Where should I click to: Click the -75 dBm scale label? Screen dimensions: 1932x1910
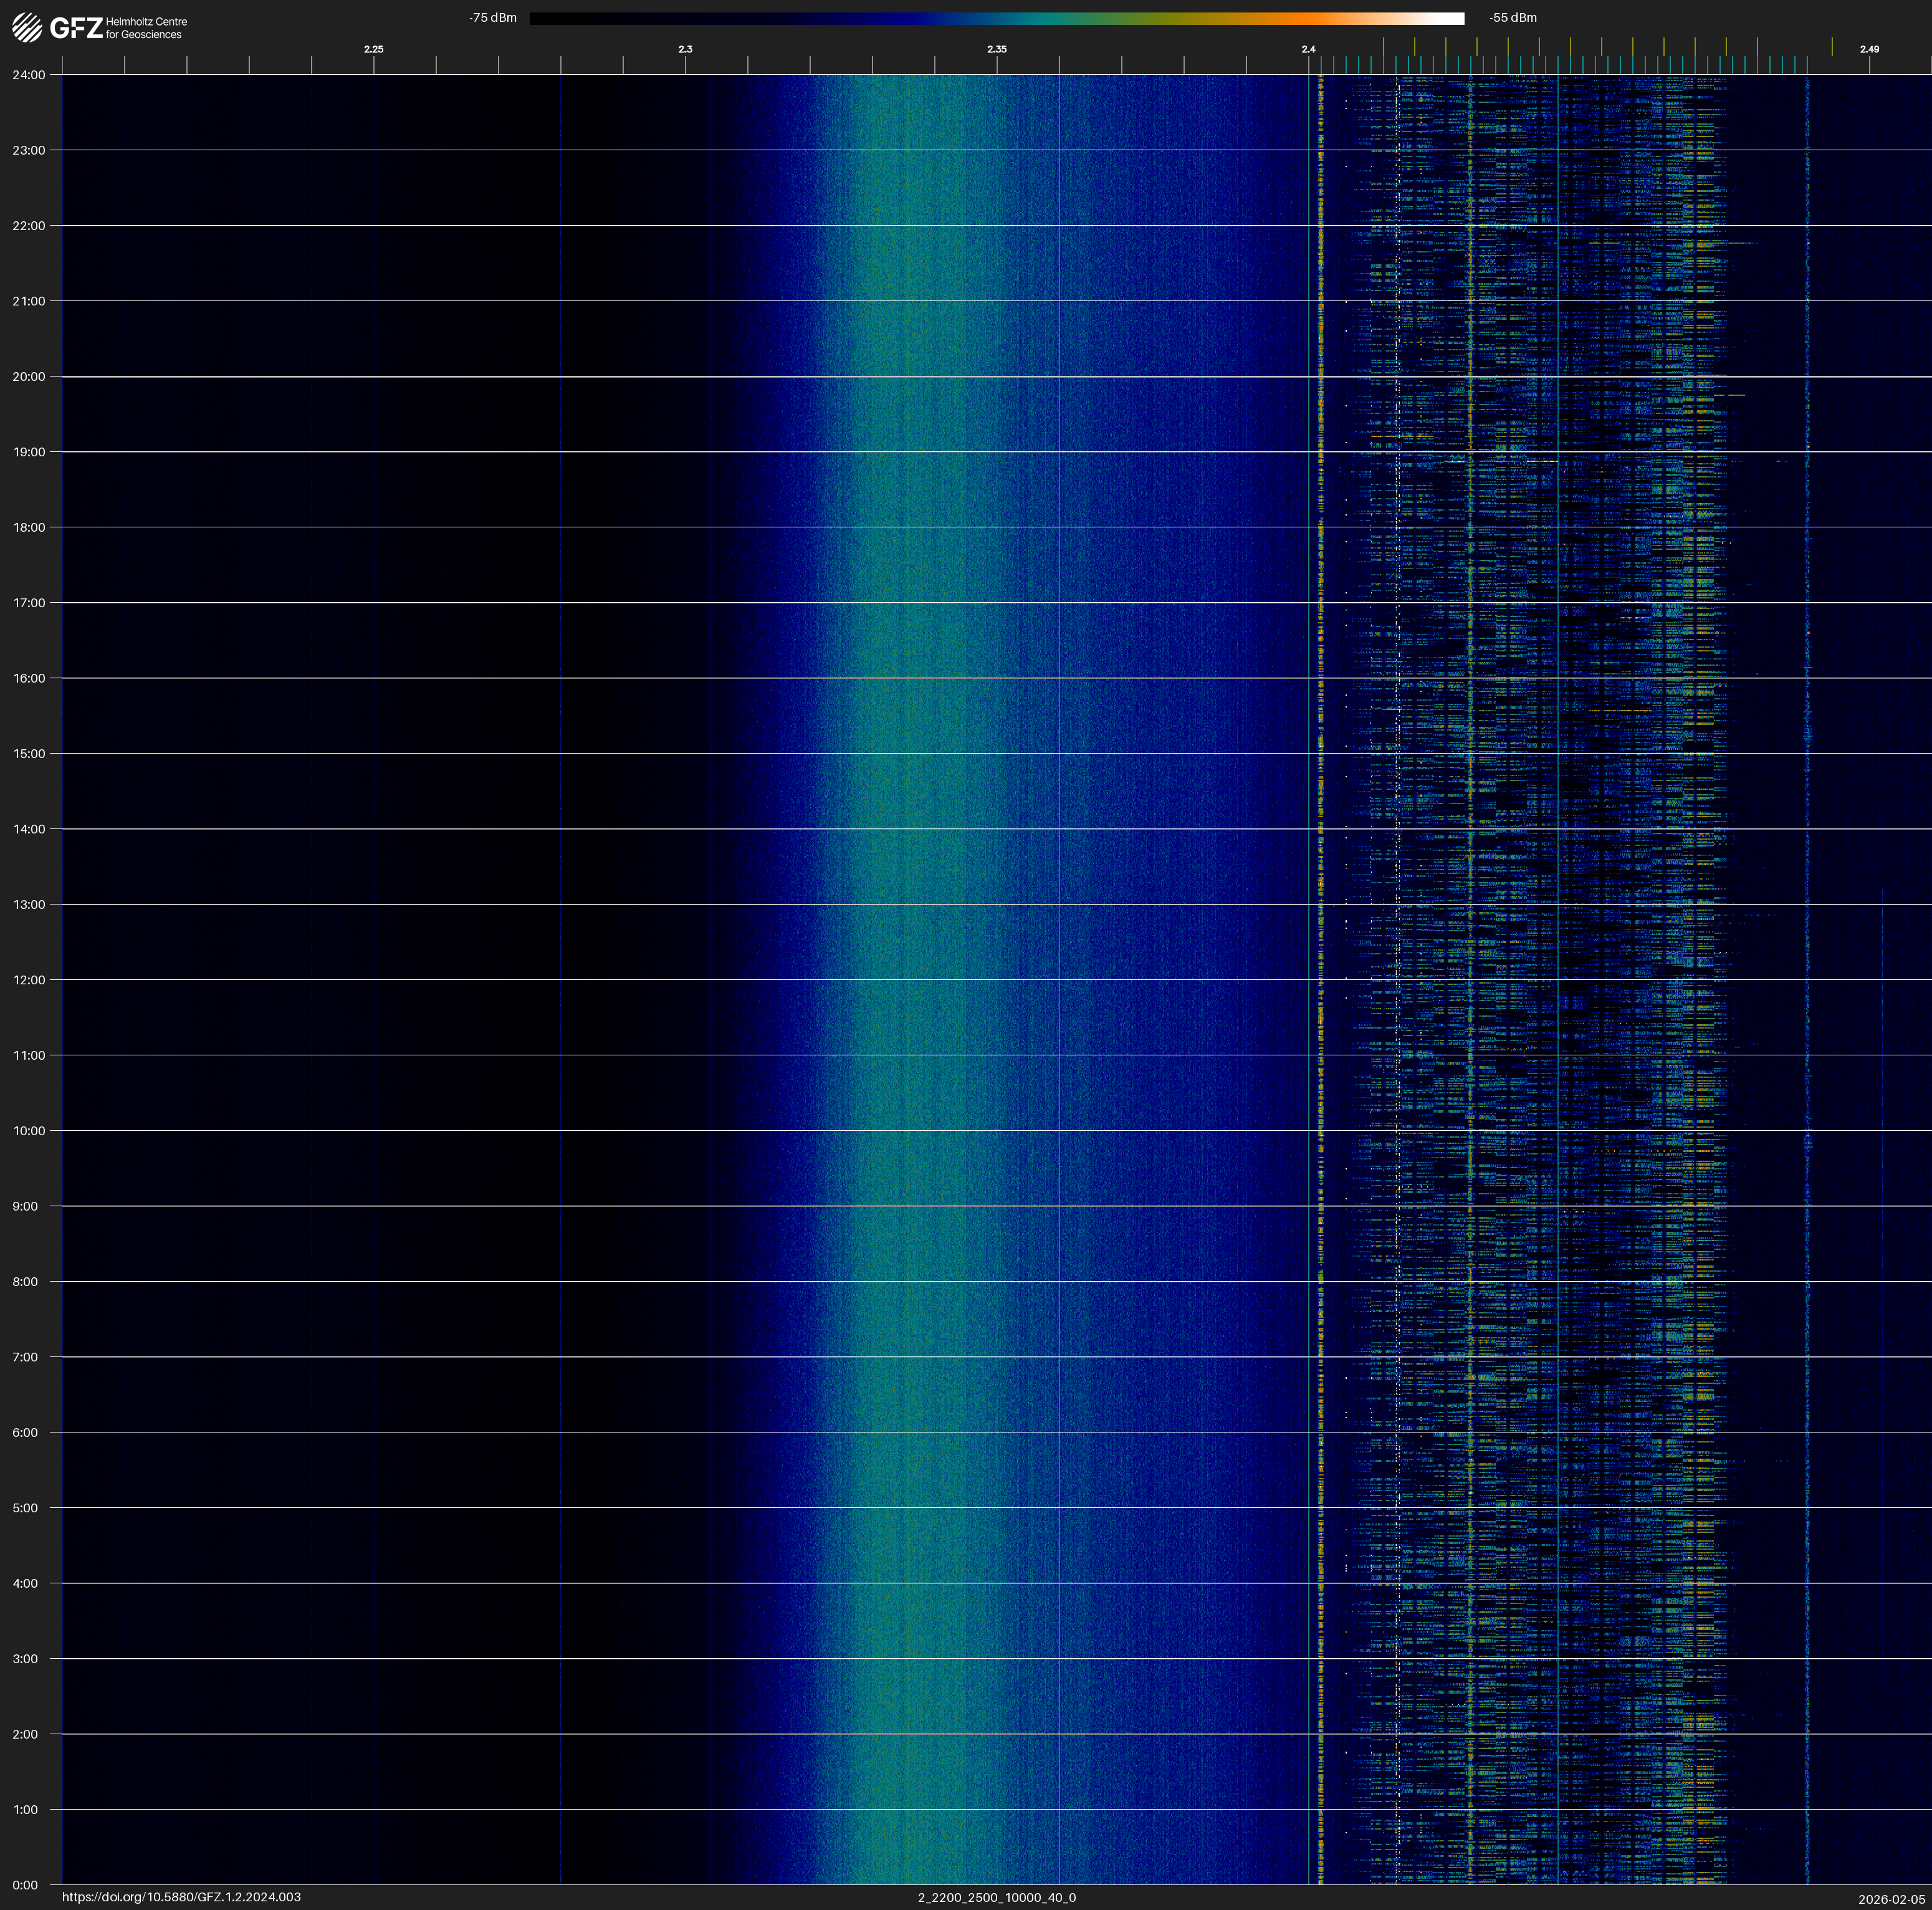point(493,18)
